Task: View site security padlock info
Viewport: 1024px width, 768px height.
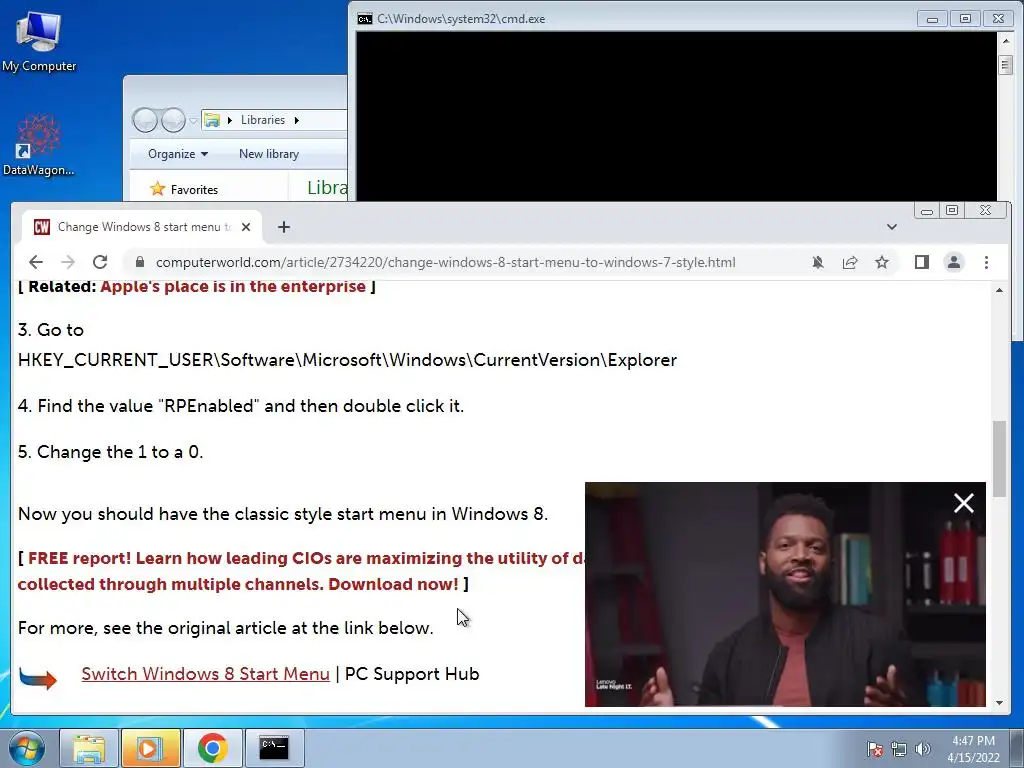Action: [140, 263]
